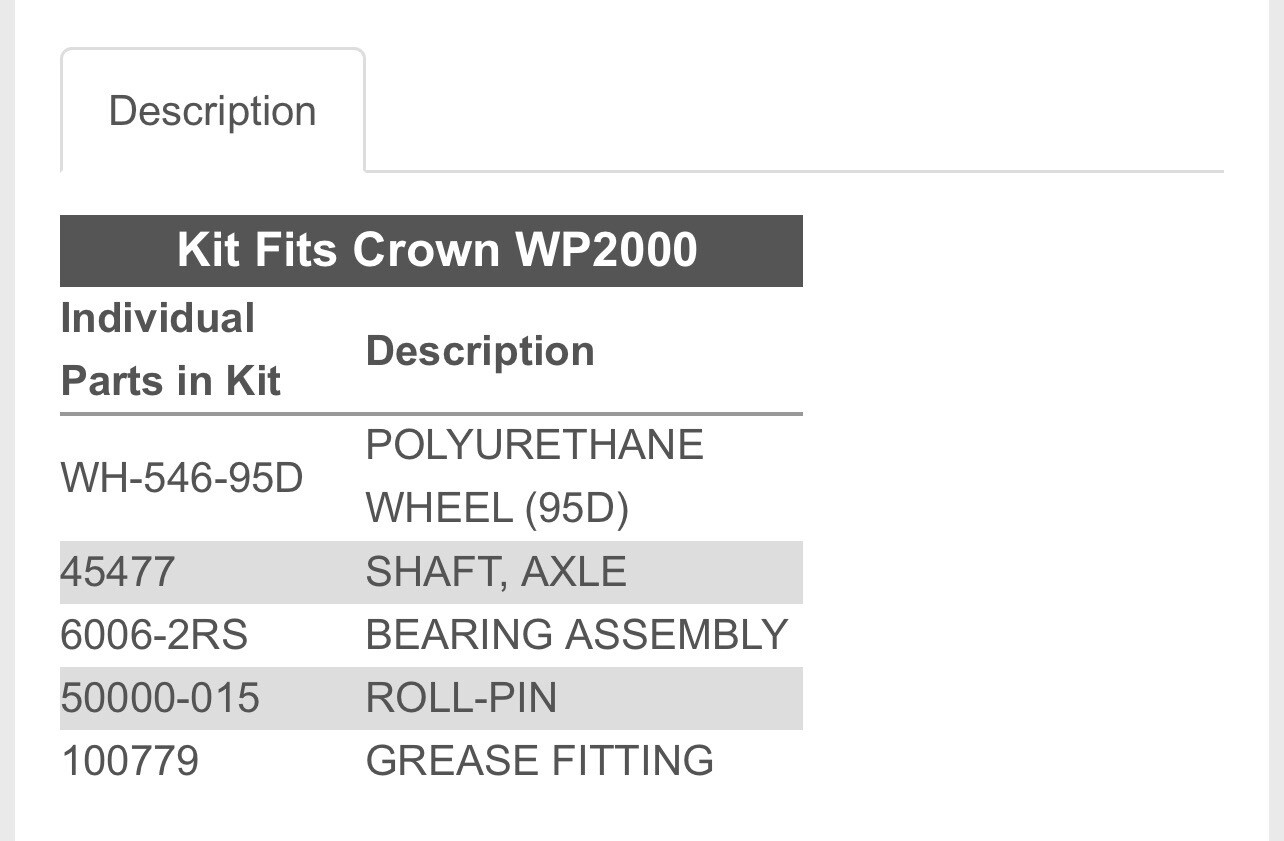Click the ROLL-PIN description text
1284x841 pixels.
coord(459,698)
